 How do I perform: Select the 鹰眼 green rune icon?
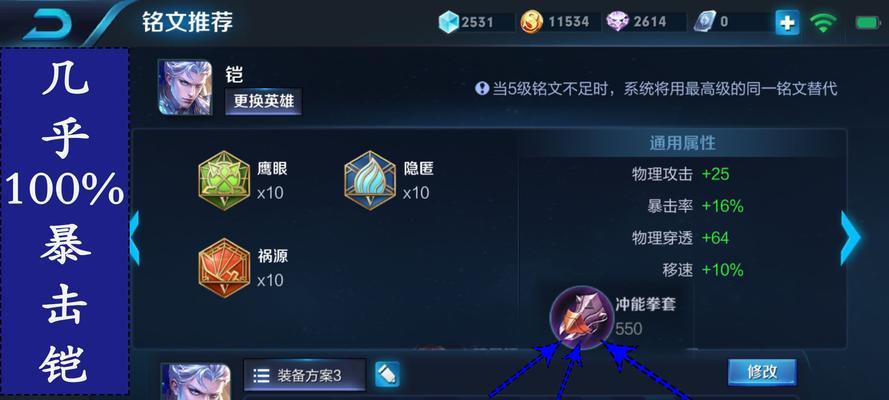(x=224, y=181)
